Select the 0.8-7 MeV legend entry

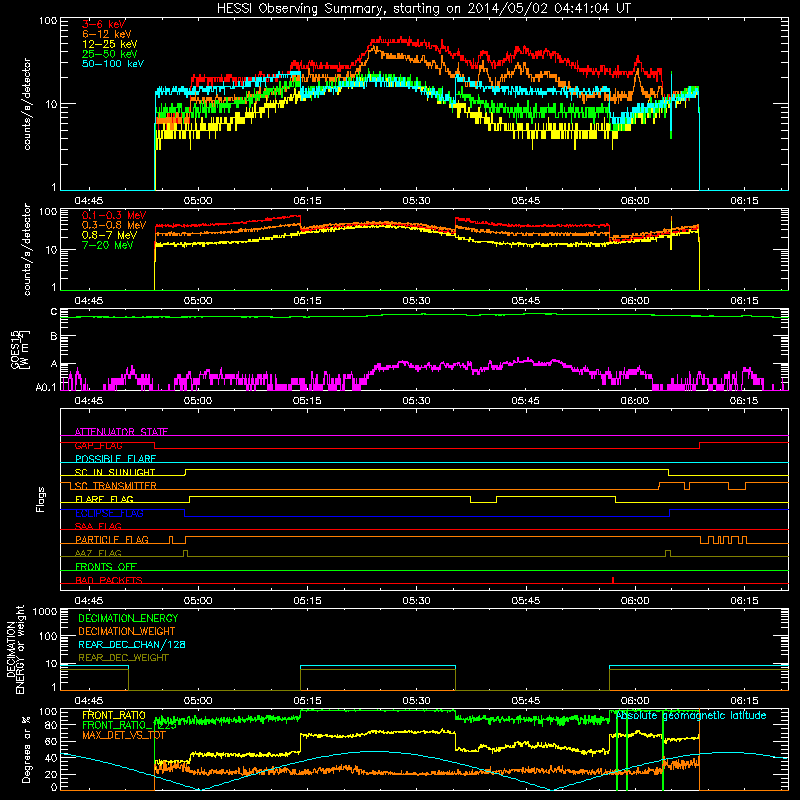tap(109, 235)
